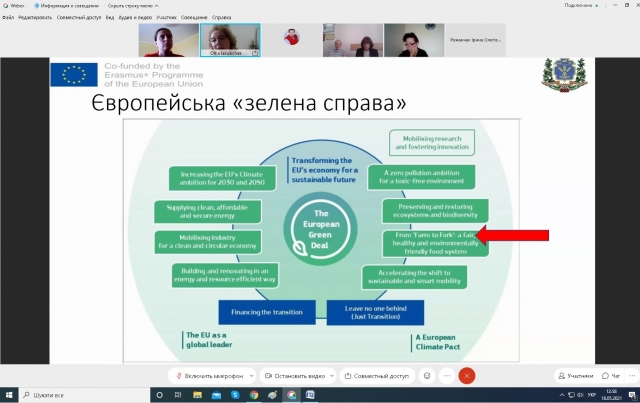The width and height of the screenshot is (640, 403).
Task: Click the university crest emblem on slide
Action: pyautogui.click(x=565, y=75)
